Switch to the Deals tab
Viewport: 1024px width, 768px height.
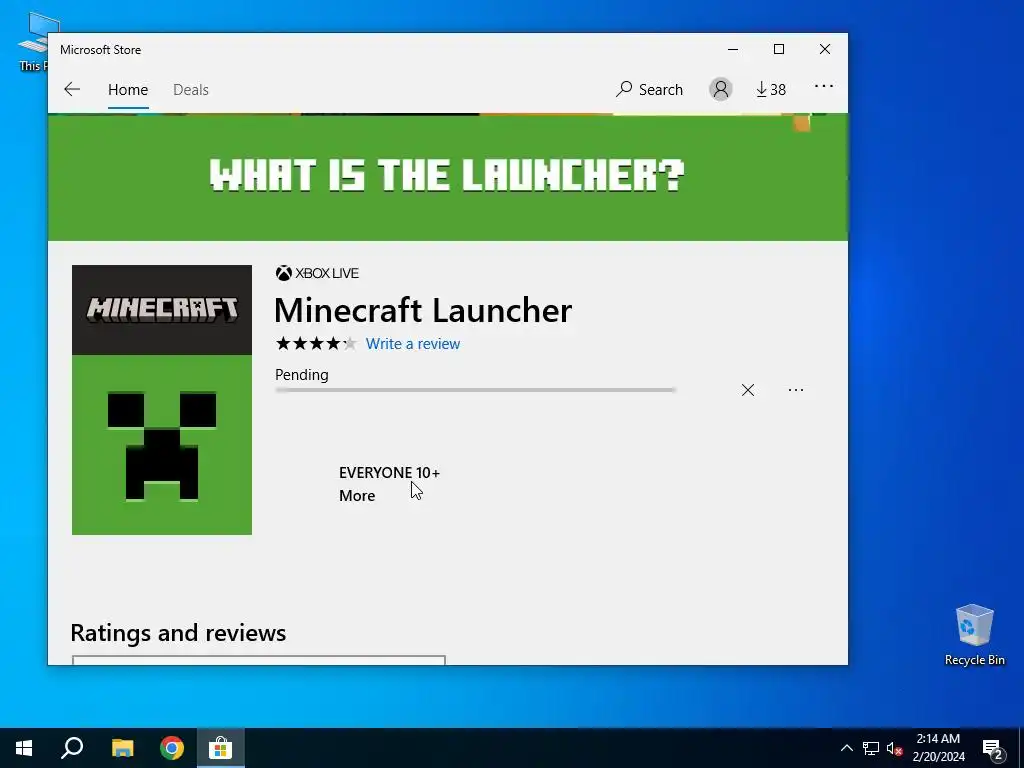(x=191, y=89)
